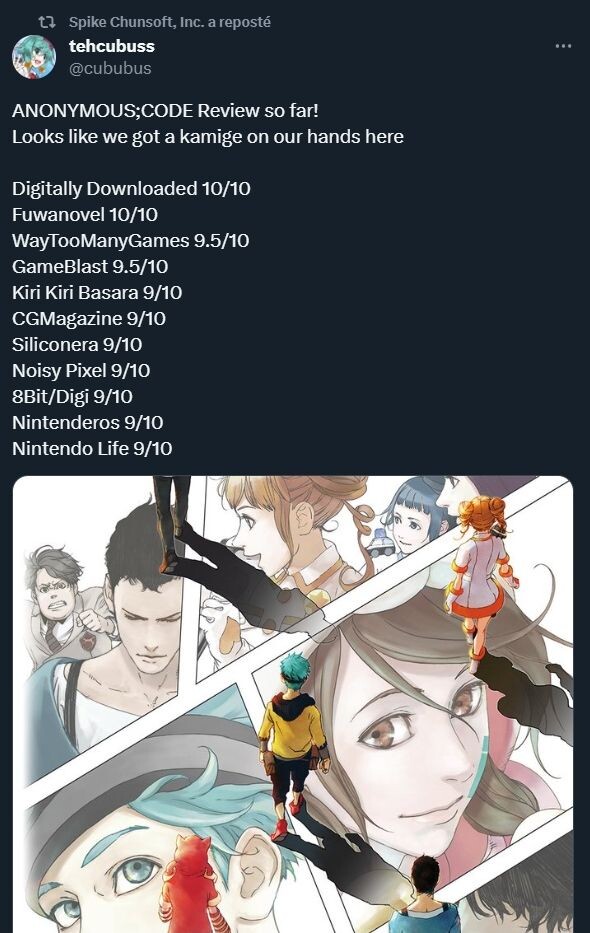Open the attached manga artwork image
Image resolution: width=590 pixels, height=933 pixels.
(293, 704)
